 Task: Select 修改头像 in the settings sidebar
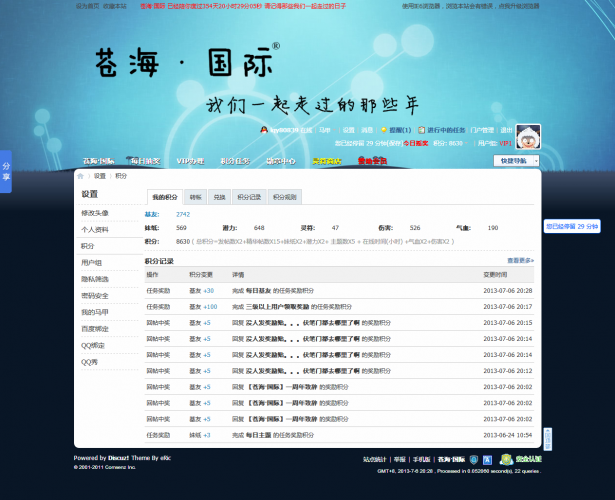95,213
